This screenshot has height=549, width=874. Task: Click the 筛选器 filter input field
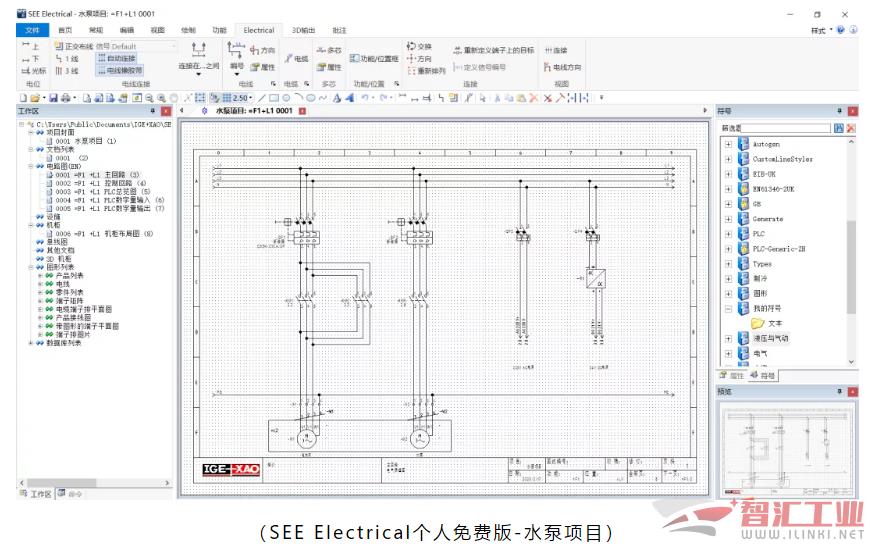[x=786, y=128]
